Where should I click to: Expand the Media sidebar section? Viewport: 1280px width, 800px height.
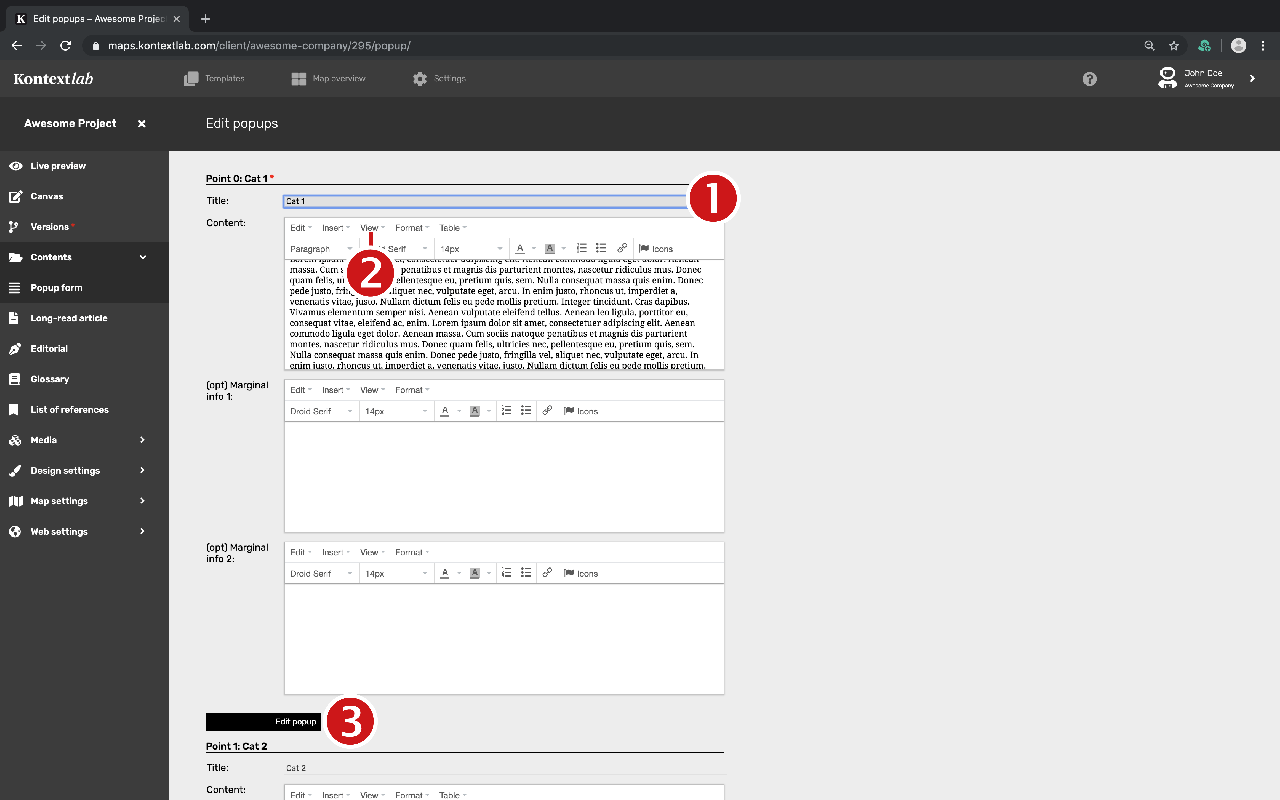143,440
